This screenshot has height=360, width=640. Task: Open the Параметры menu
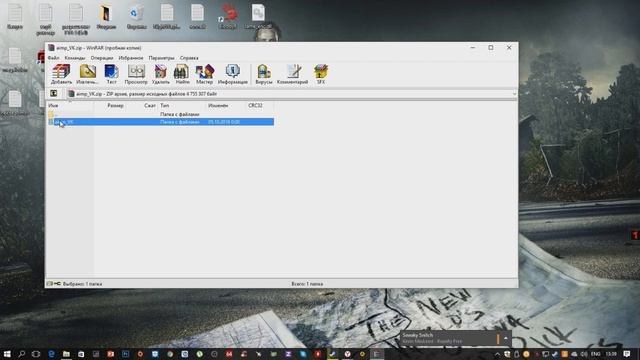click(x=161, y=58)
